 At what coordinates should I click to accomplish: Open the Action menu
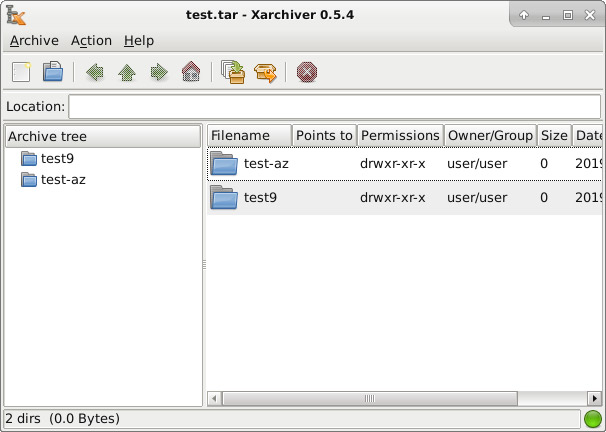91,41
